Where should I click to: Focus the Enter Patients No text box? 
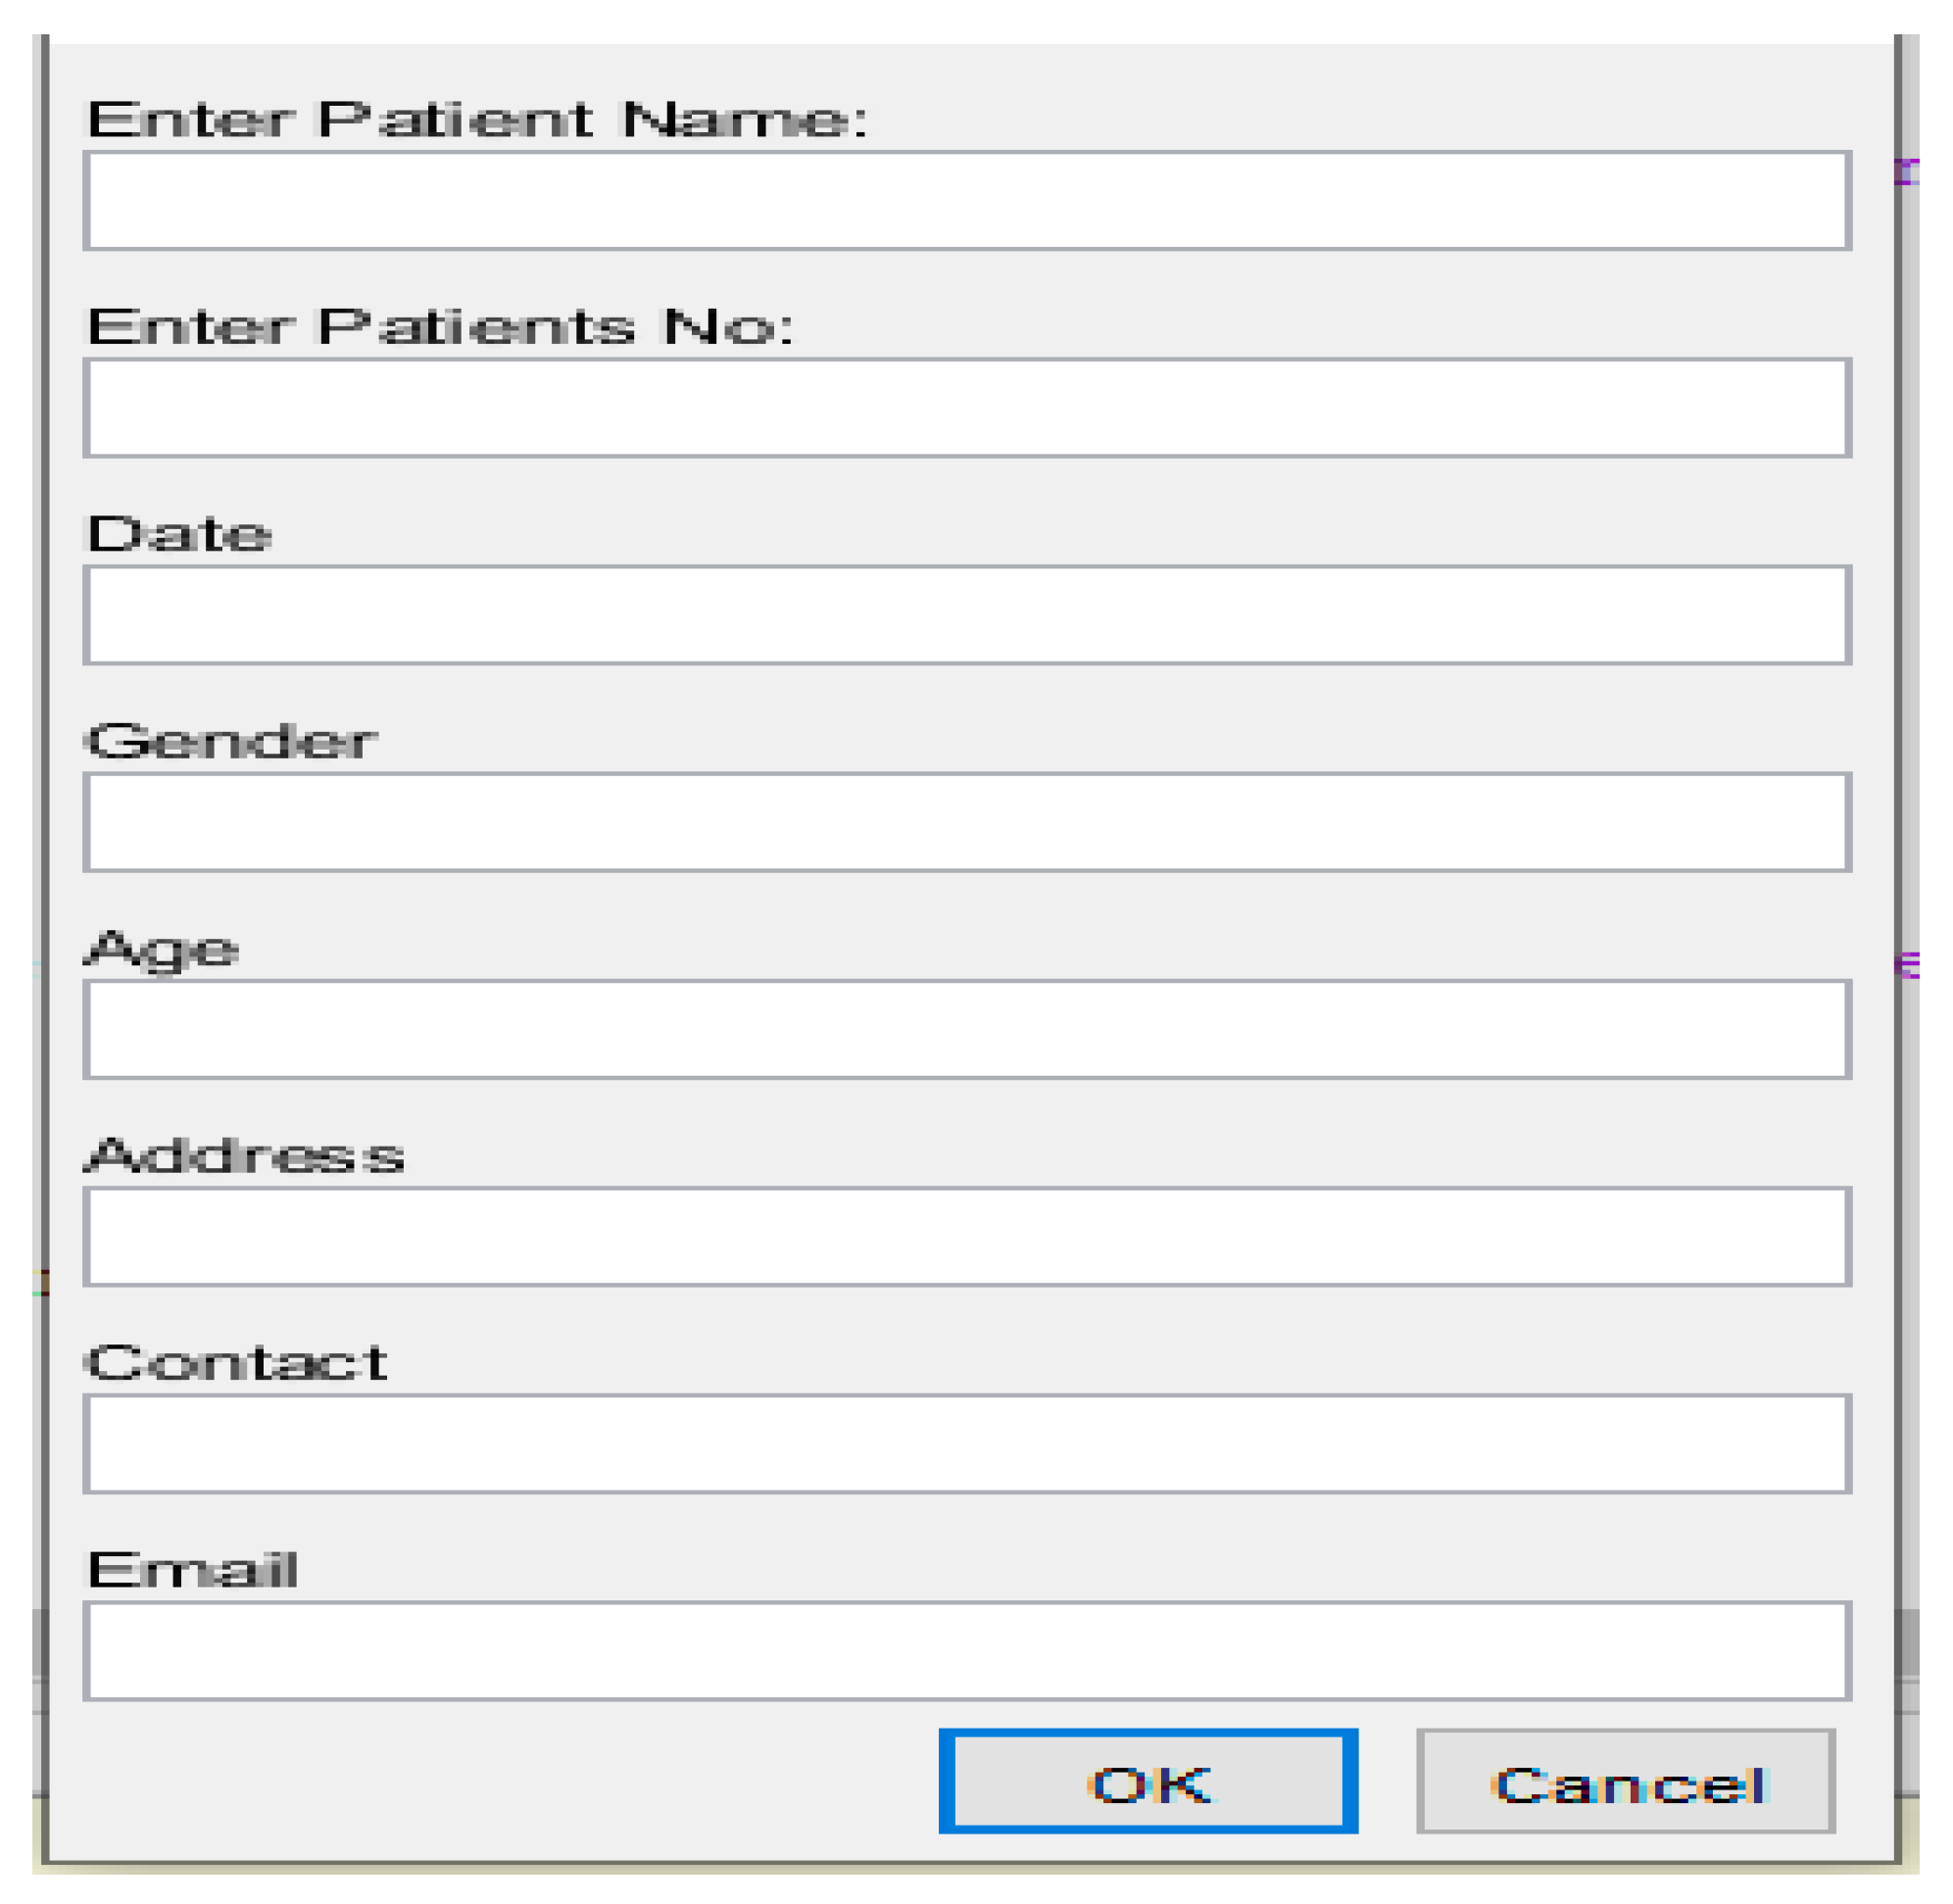[966, 408]
